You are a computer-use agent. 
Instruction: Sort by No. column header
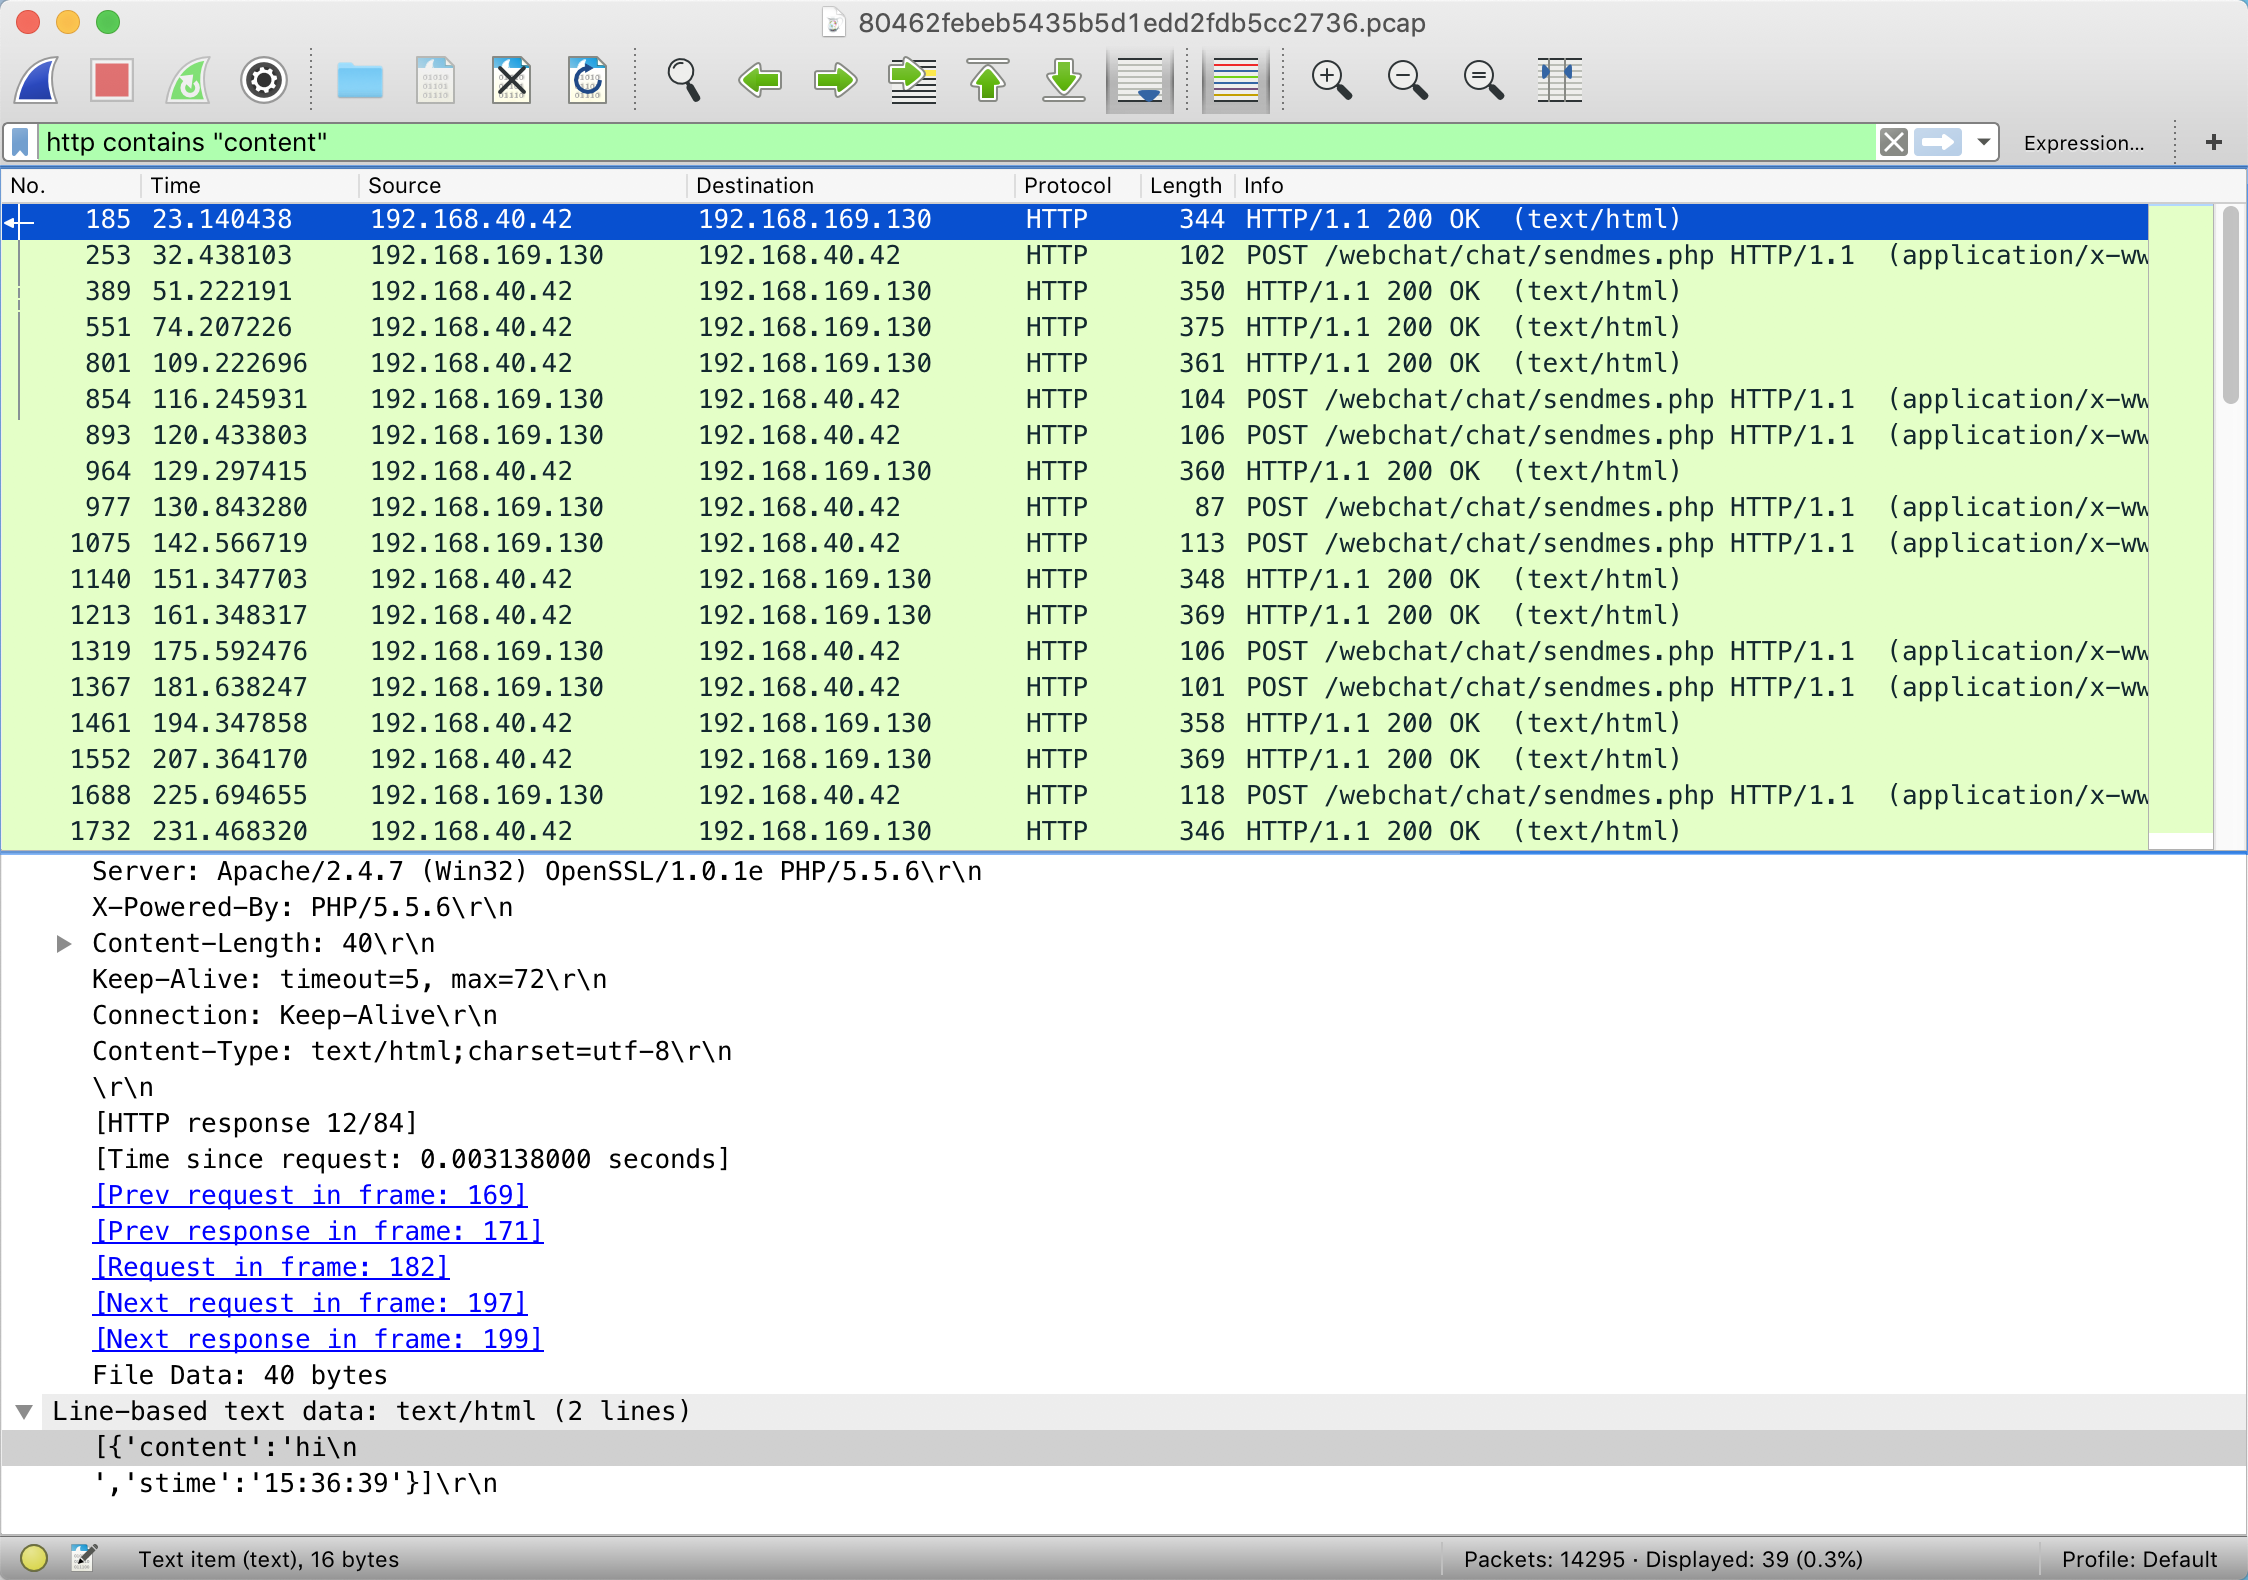tap(70, 185)
